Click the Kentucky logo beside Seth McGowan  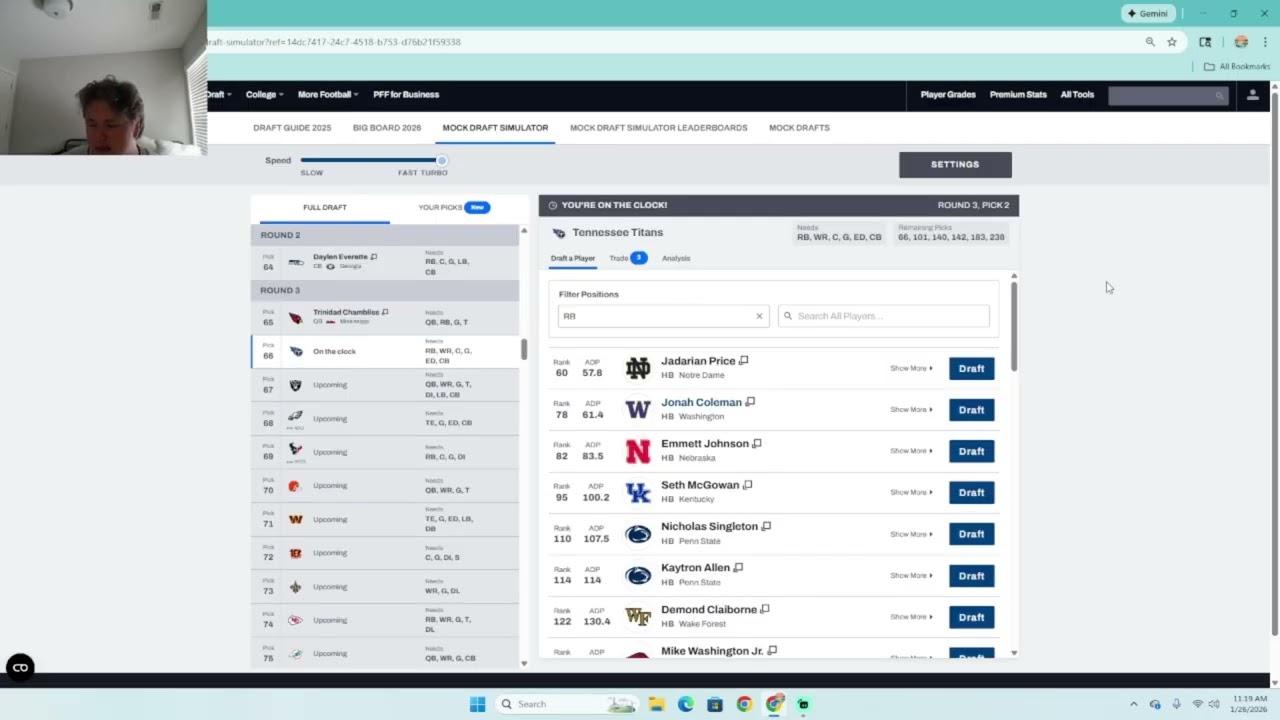[638, 492]
